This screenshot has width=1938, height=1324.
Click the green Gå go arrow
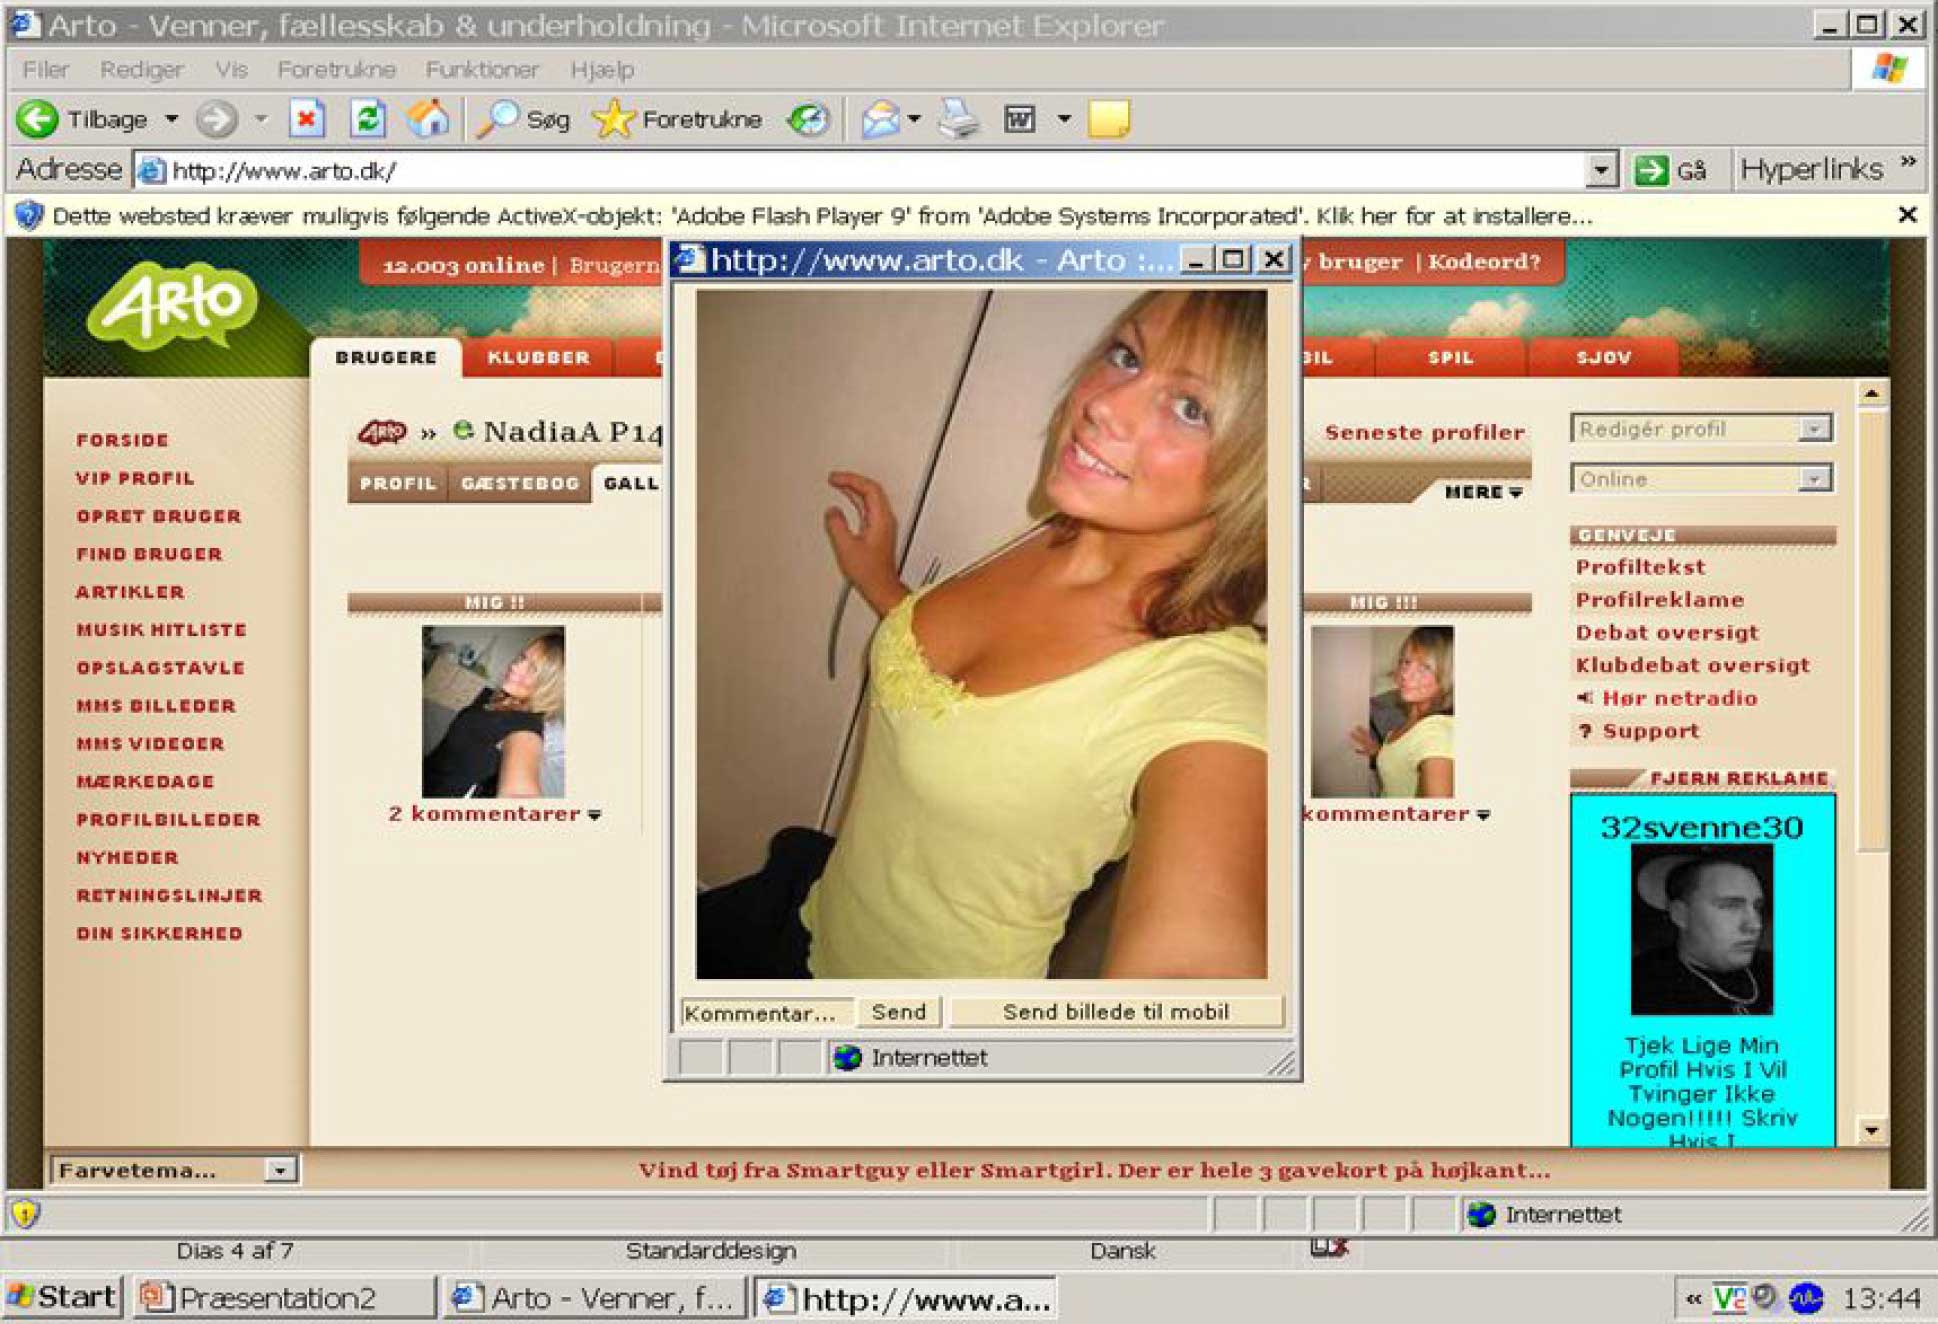1651,170
